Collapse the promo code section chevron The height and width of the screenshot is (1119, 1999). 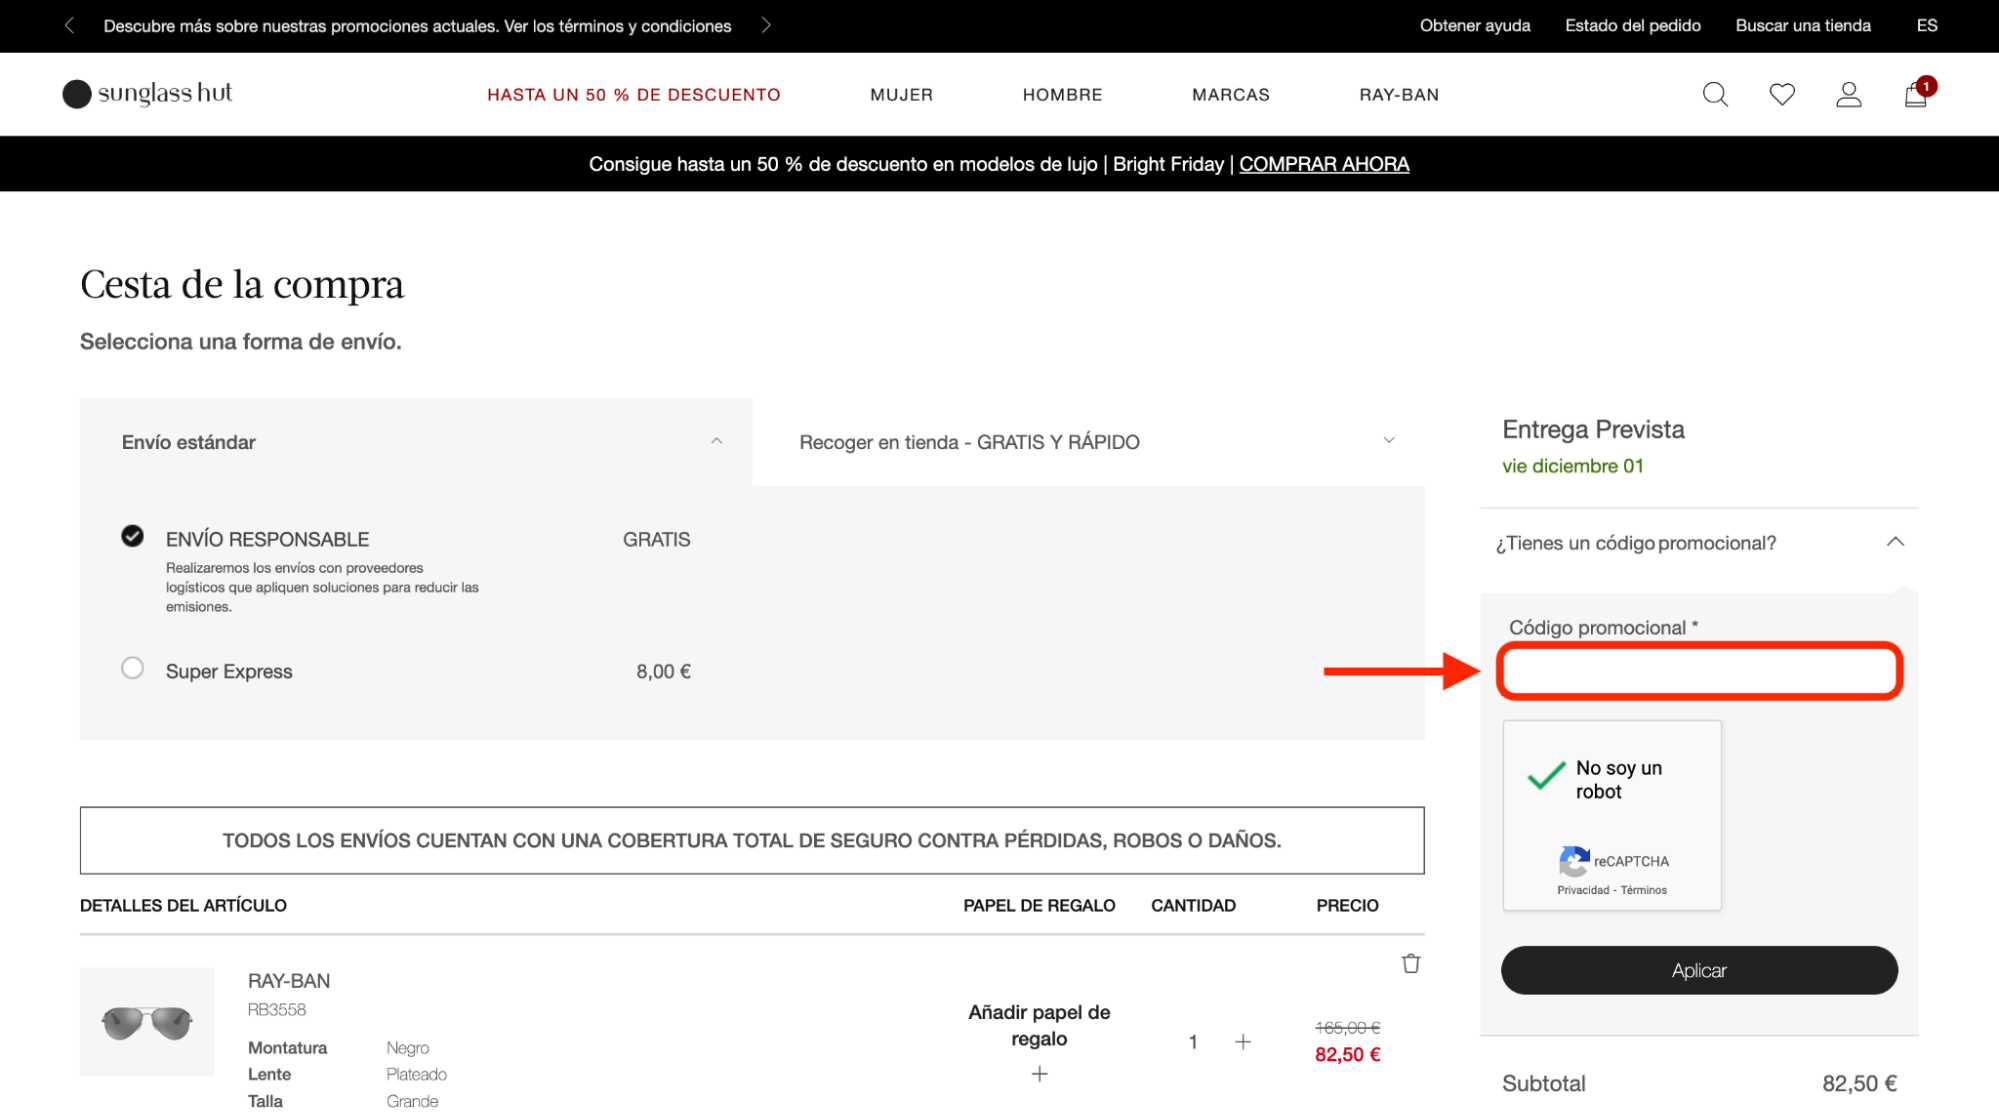(1895, 542)
